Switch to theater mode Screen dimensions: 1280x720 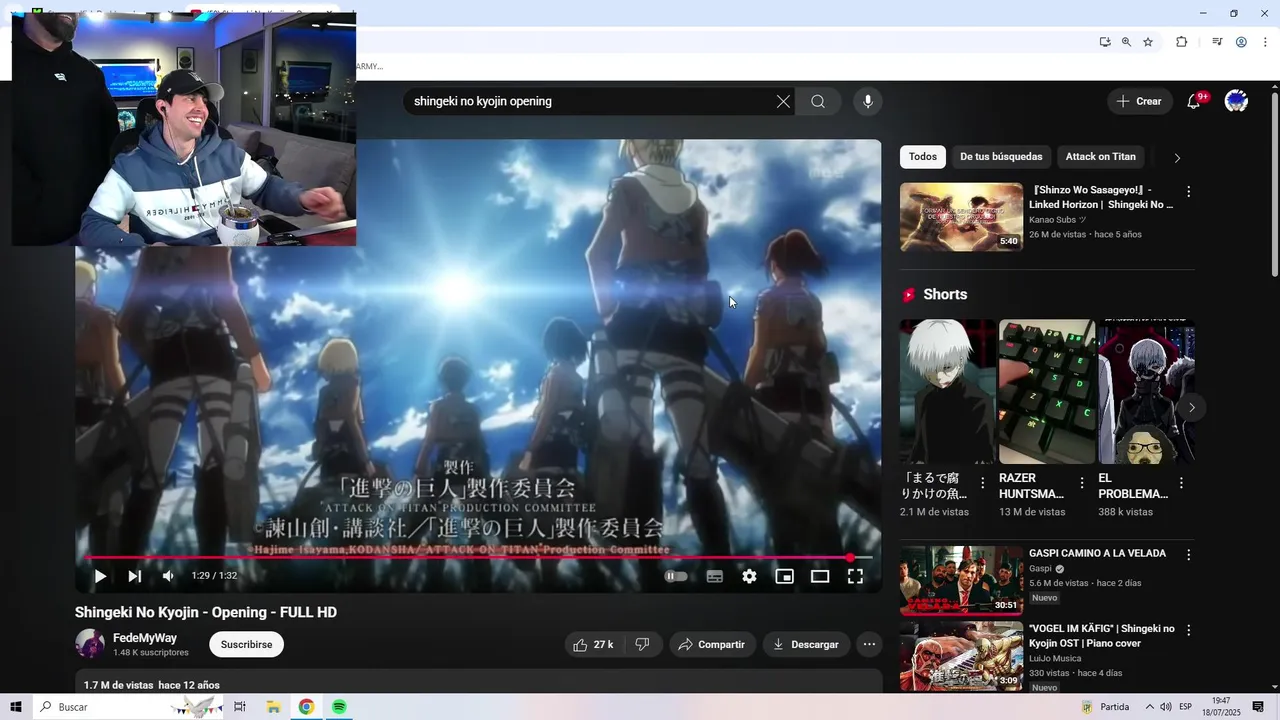click(820, 576)
